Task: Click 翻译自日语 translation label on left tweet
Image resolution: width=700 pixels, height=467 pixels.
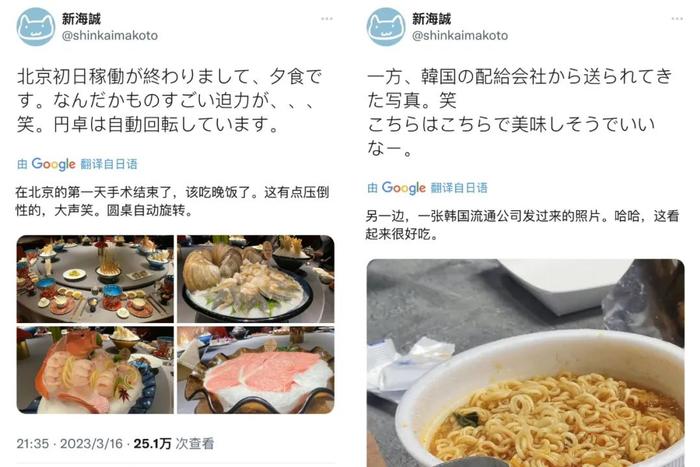Action: tap(109, 164)
